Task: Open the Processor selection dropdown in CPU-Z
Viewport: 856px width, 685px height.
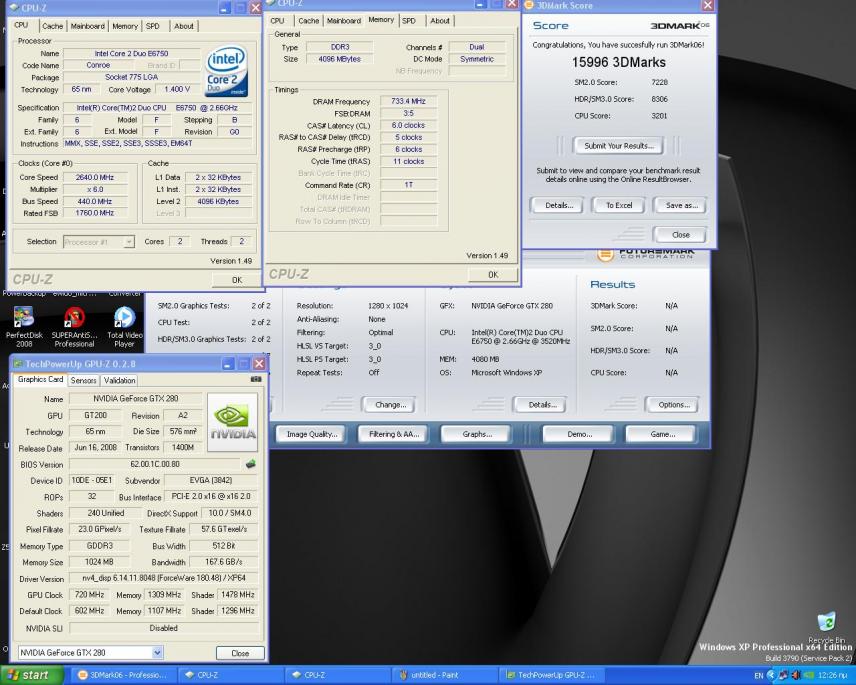Action: pyautogui.click(x=129, y=242)
